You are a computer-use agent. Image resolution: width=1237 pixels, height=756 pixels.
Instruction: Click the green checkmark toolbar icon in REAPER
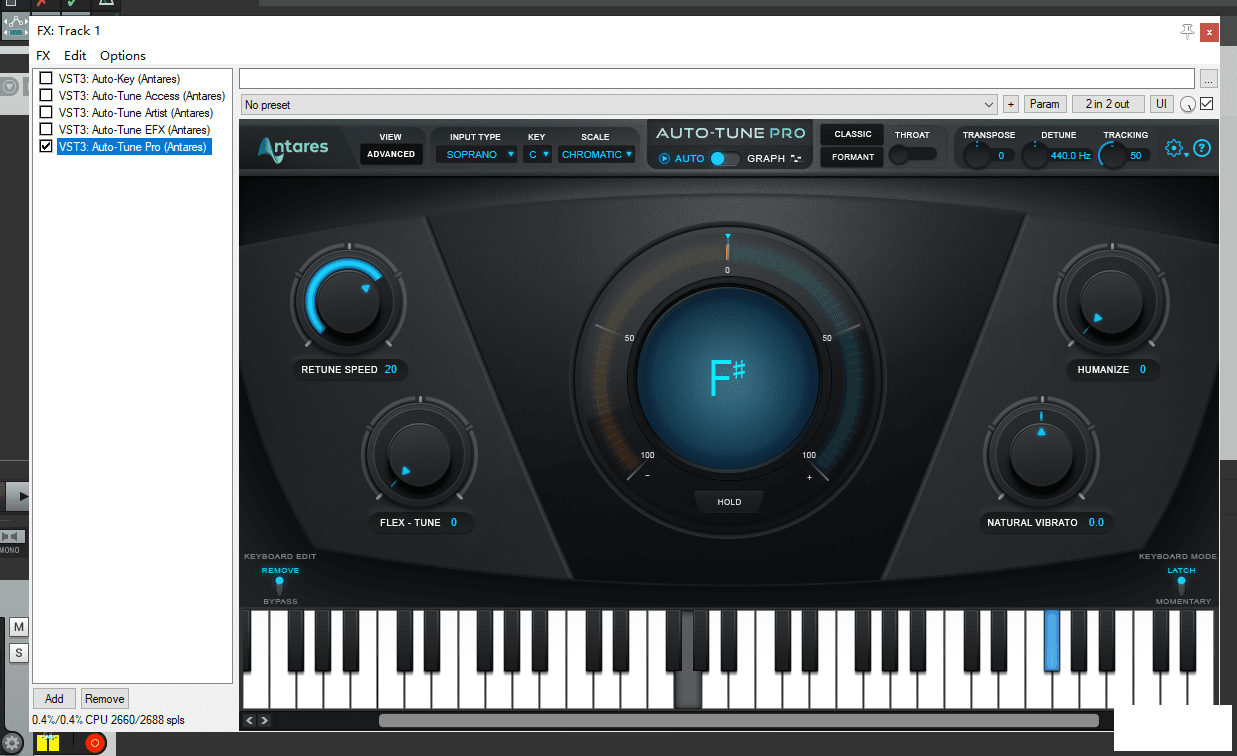pos(73,3)
